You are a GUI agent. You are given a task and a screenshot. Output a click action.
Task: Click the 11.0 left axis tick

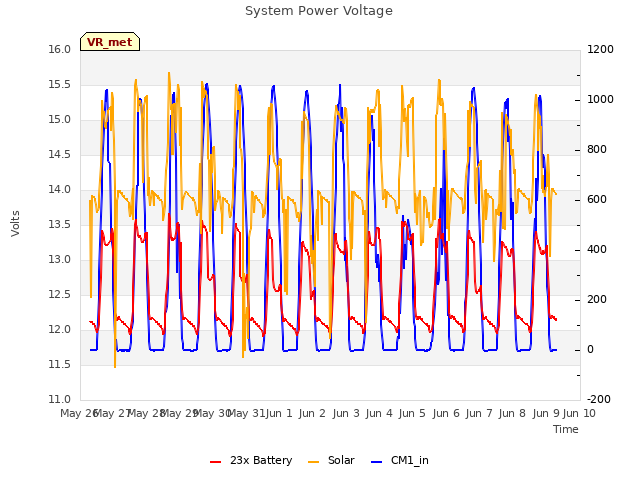pyautogui.click(x=60, y=399)
